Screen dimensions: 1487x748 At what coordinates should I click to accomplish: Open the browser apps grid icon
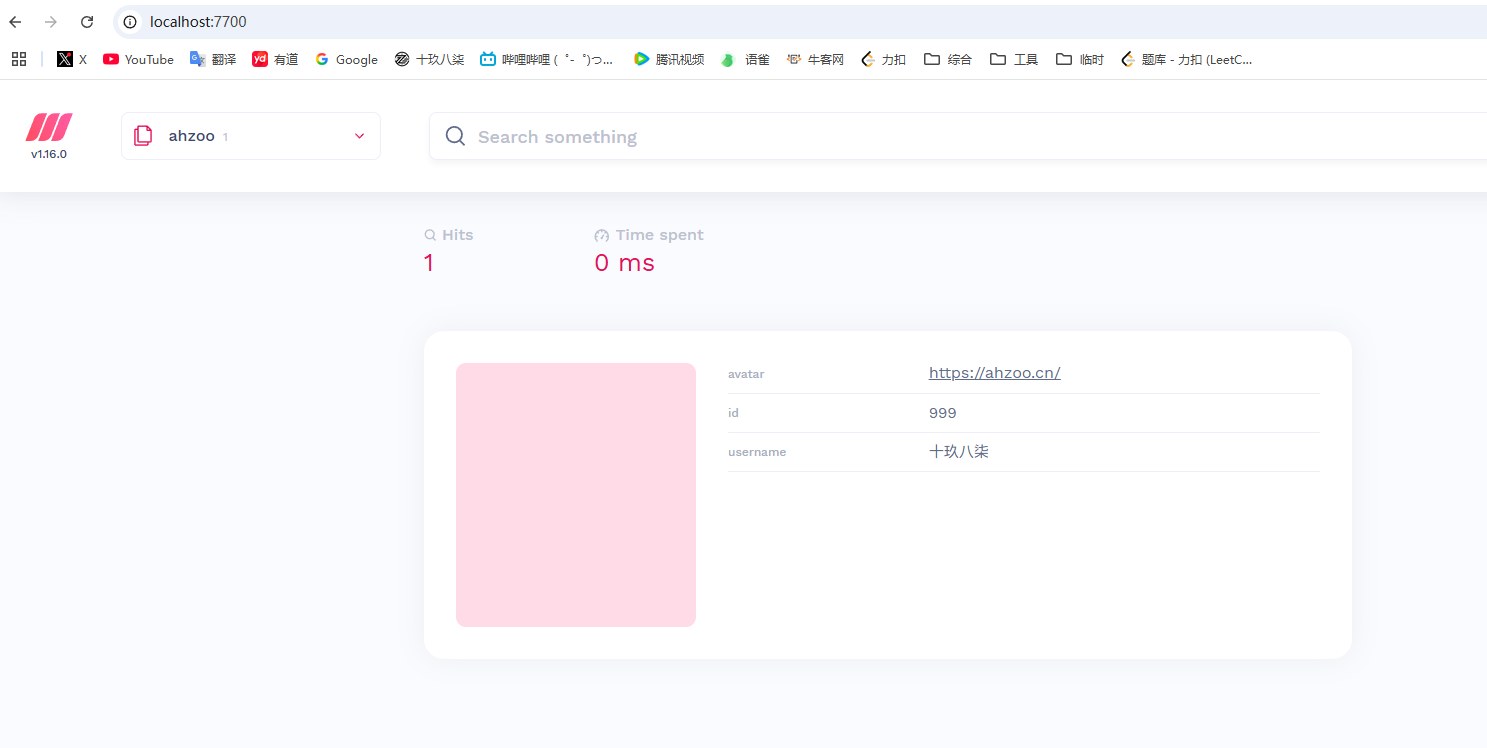coord(19,59)
